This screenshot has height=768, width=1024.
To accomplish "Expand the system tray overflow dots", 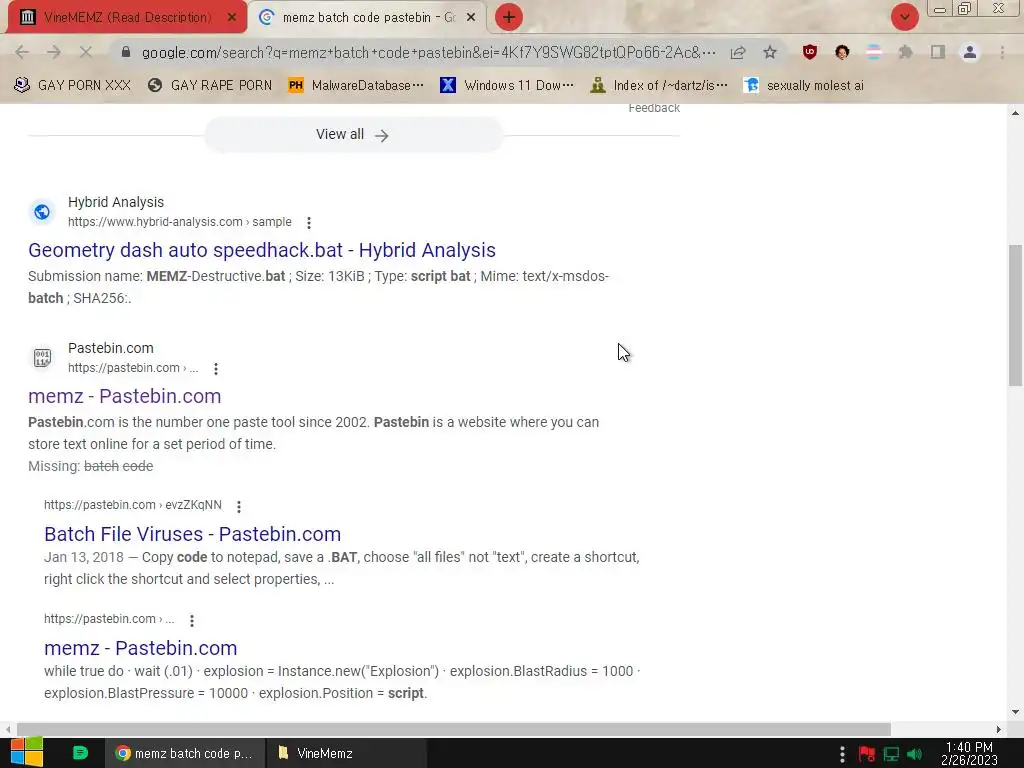I will click(842, 754).
